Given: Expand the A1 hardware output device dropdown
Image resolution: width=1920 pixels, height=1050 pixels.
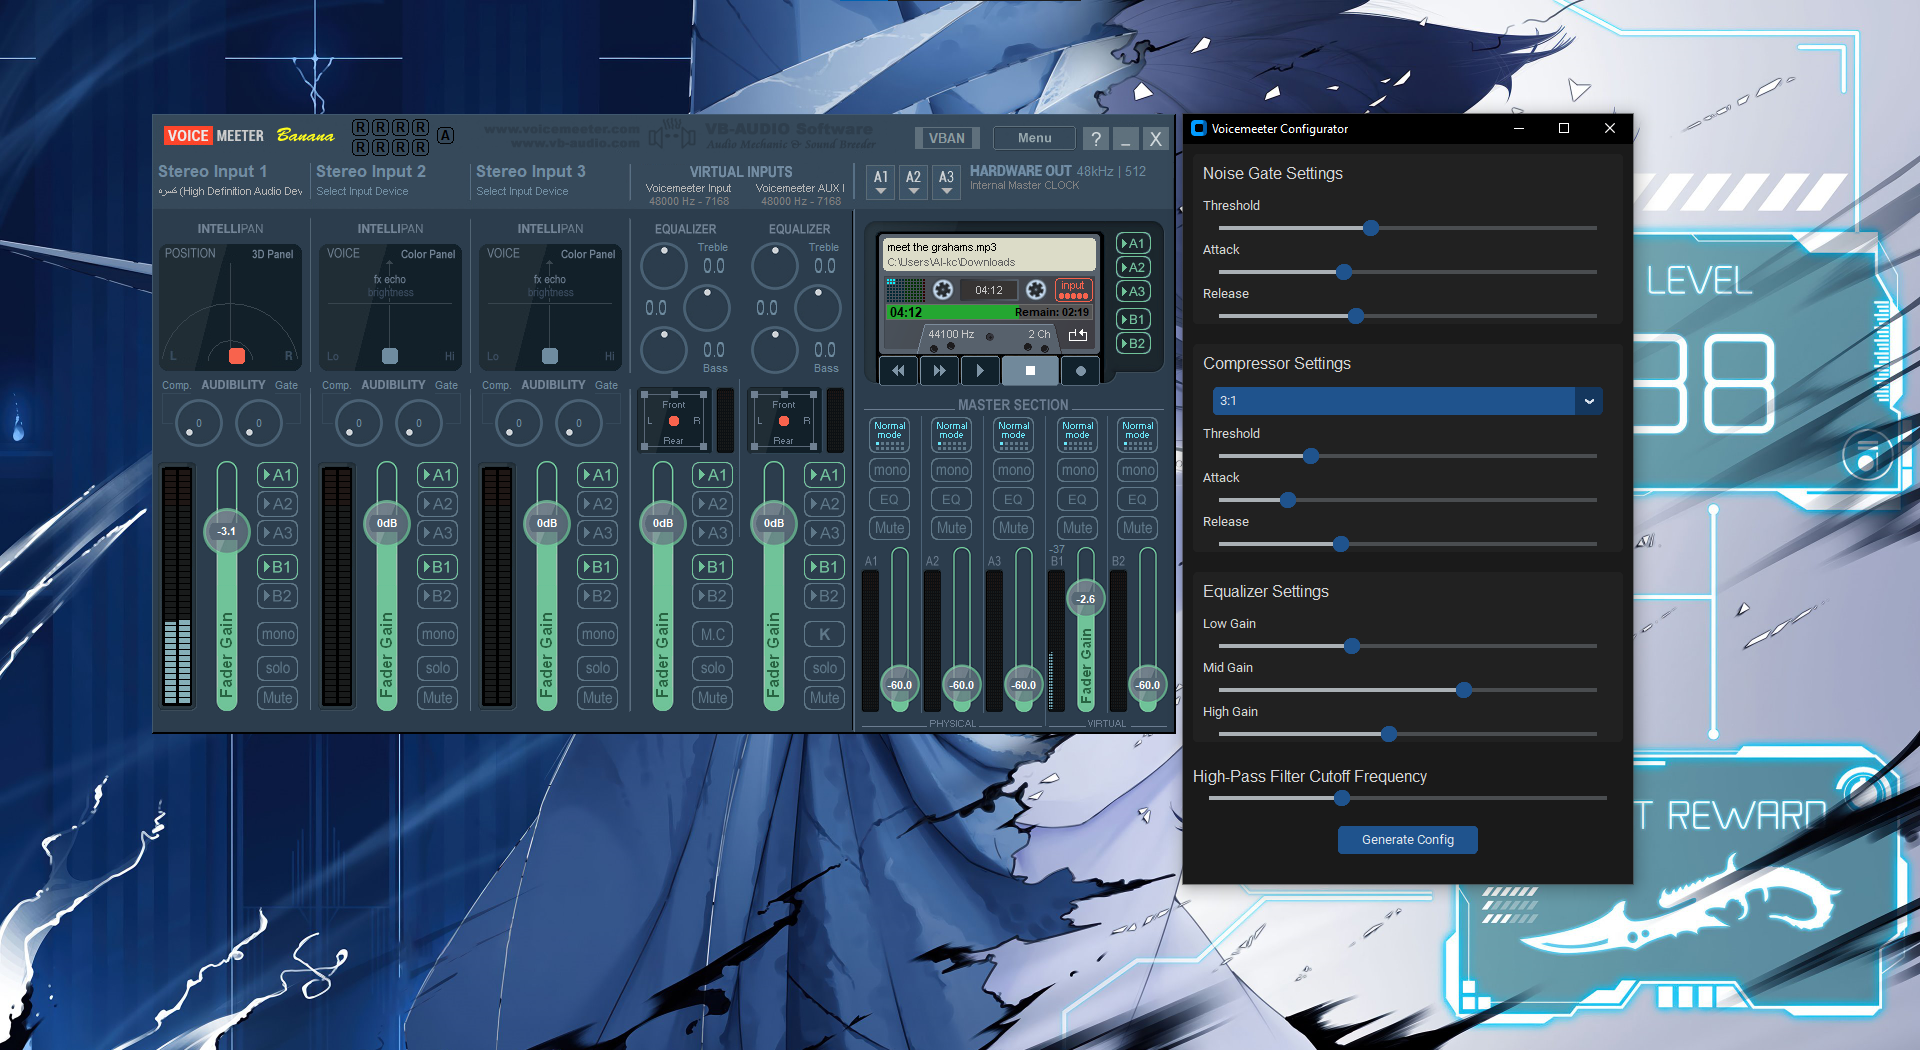Looking at the screenshot, I should (x=881, y=181).
